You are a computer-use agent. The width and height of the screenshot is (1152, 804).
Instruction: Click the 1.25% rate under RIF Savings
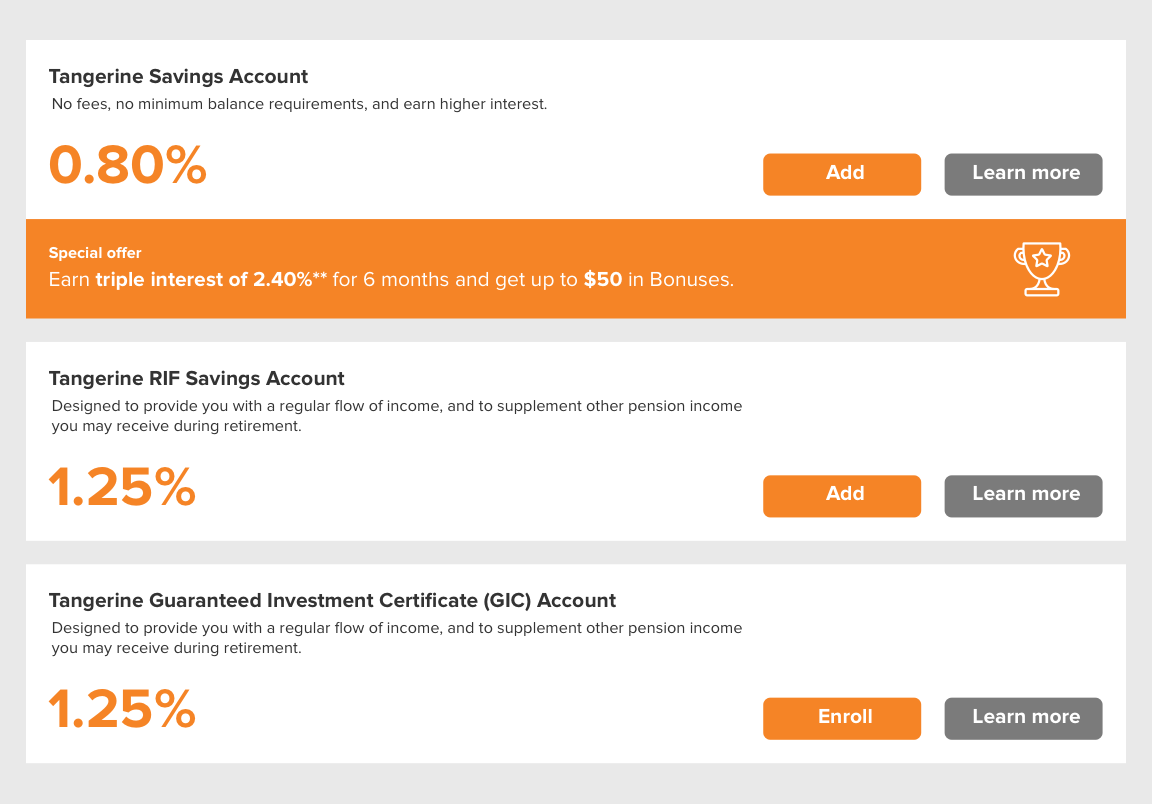click(122, 487)
